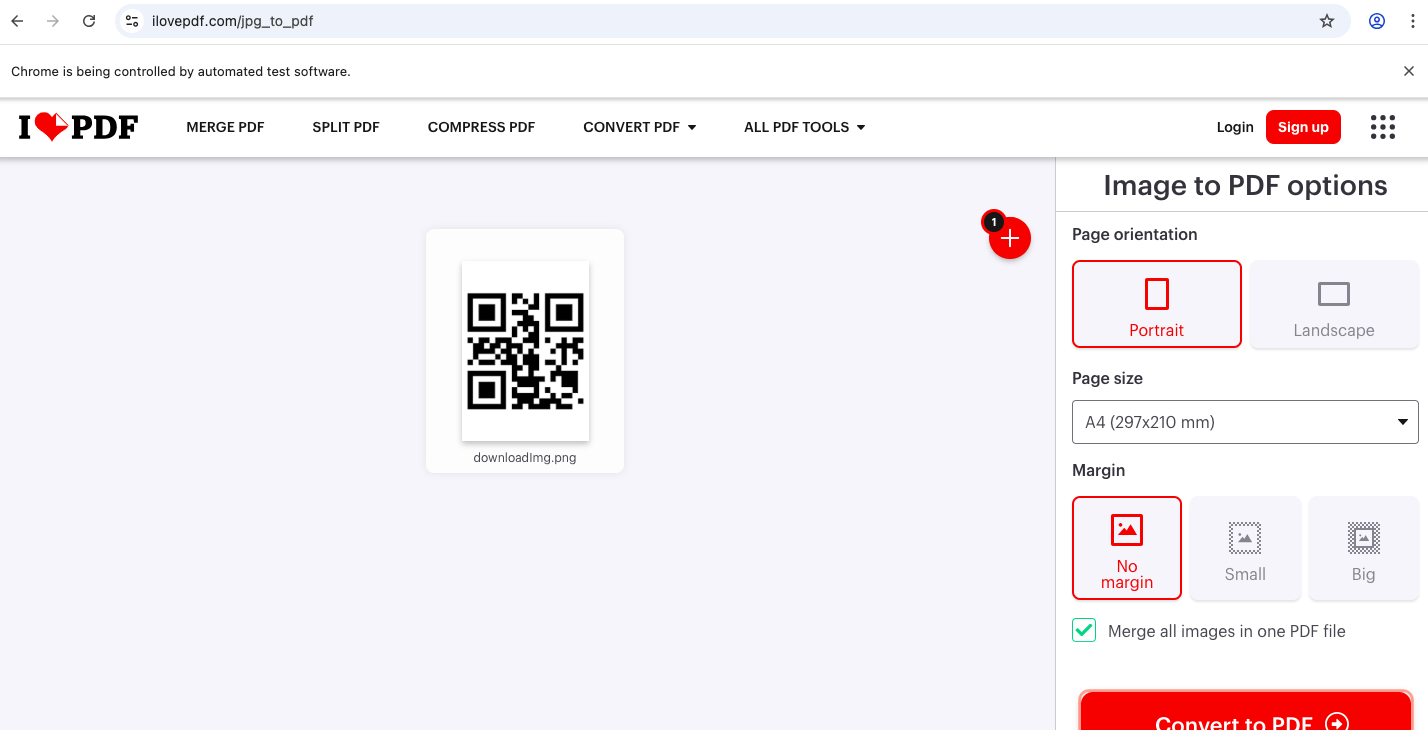Viewport: 1428px width, 730px height.
Task: Open COMPRESS PDF tool
Action: coord(481,127)
